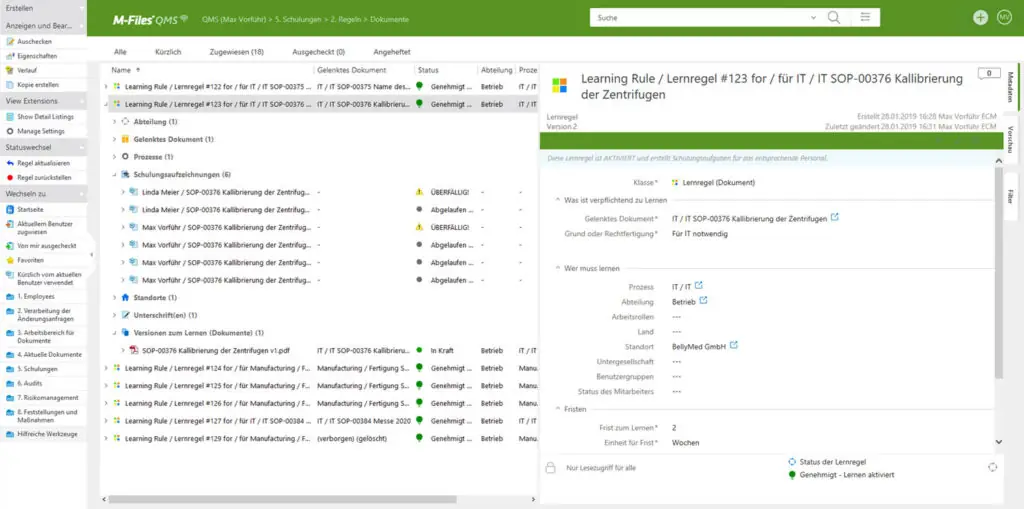Select Kopie erstellen in sidebar

38,85
